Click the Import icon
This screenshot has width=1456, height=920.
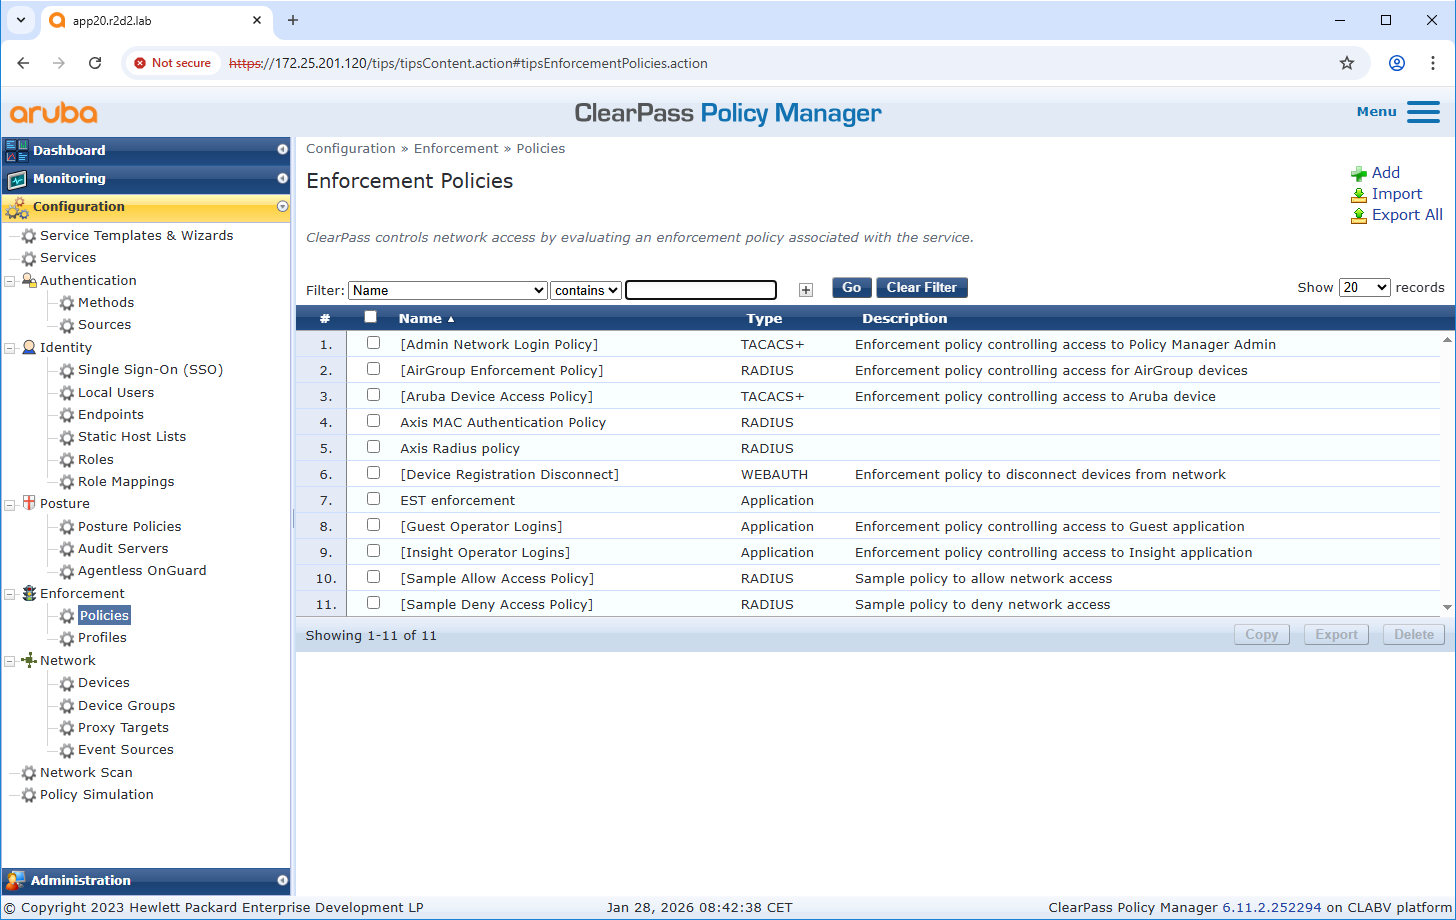(1358, 195)
